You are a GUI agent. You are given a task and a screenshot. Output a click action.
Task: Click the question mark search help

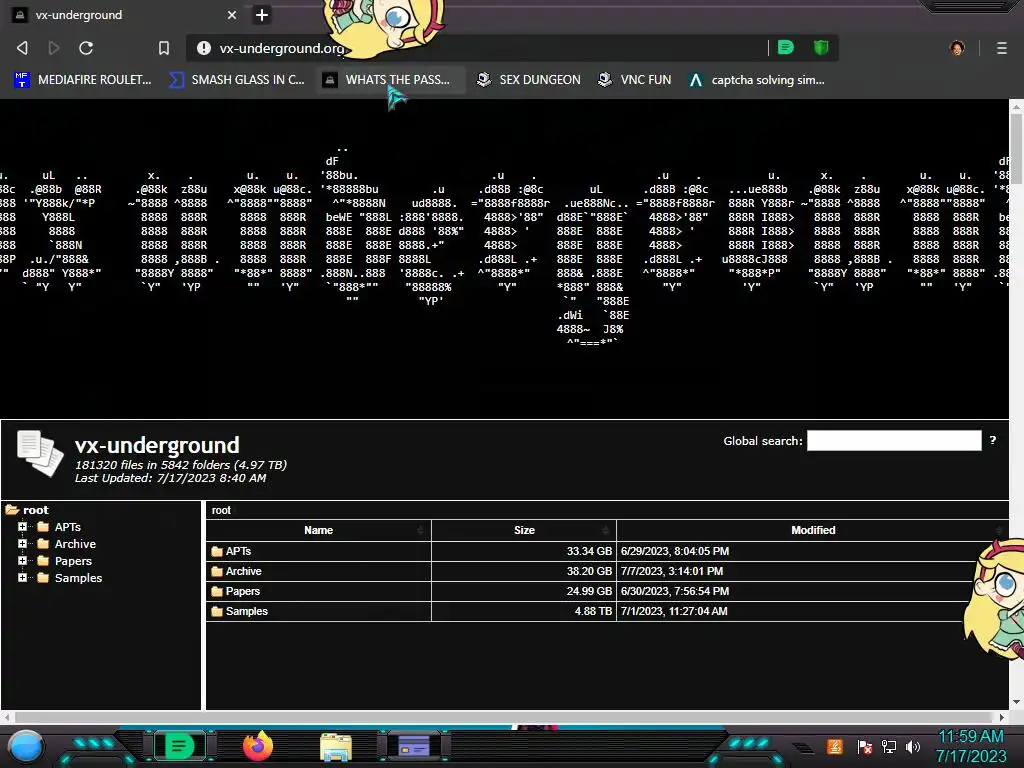(x=993, y=440)
